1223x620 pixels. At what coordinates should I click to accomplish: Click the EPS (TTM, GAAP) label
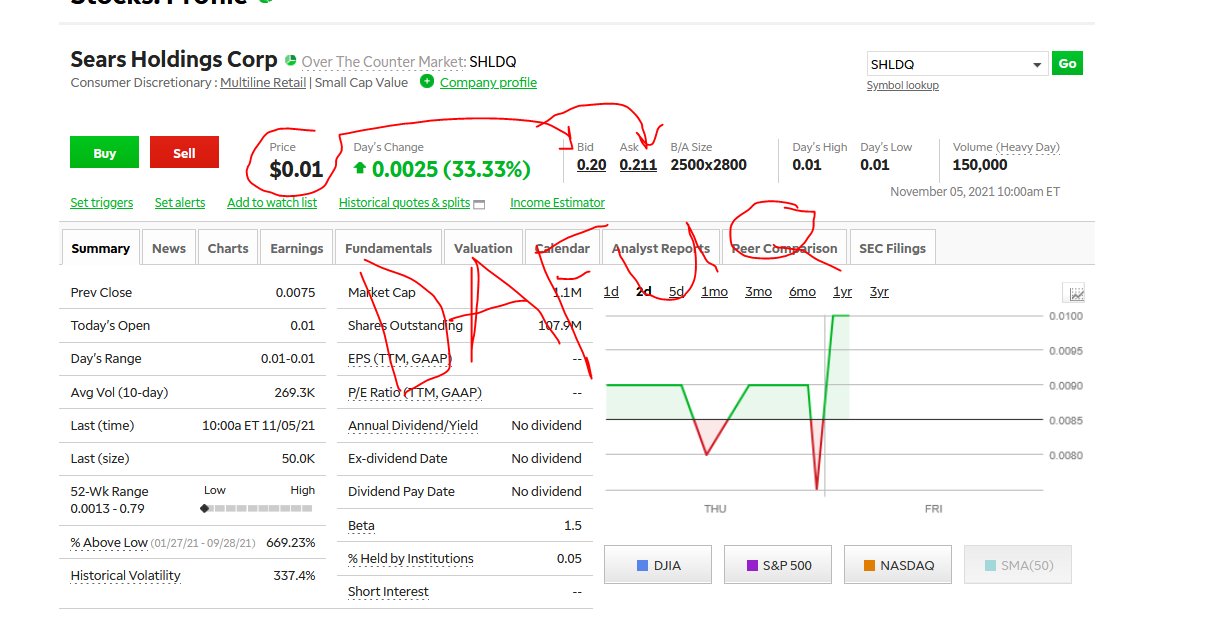[400, 359]
